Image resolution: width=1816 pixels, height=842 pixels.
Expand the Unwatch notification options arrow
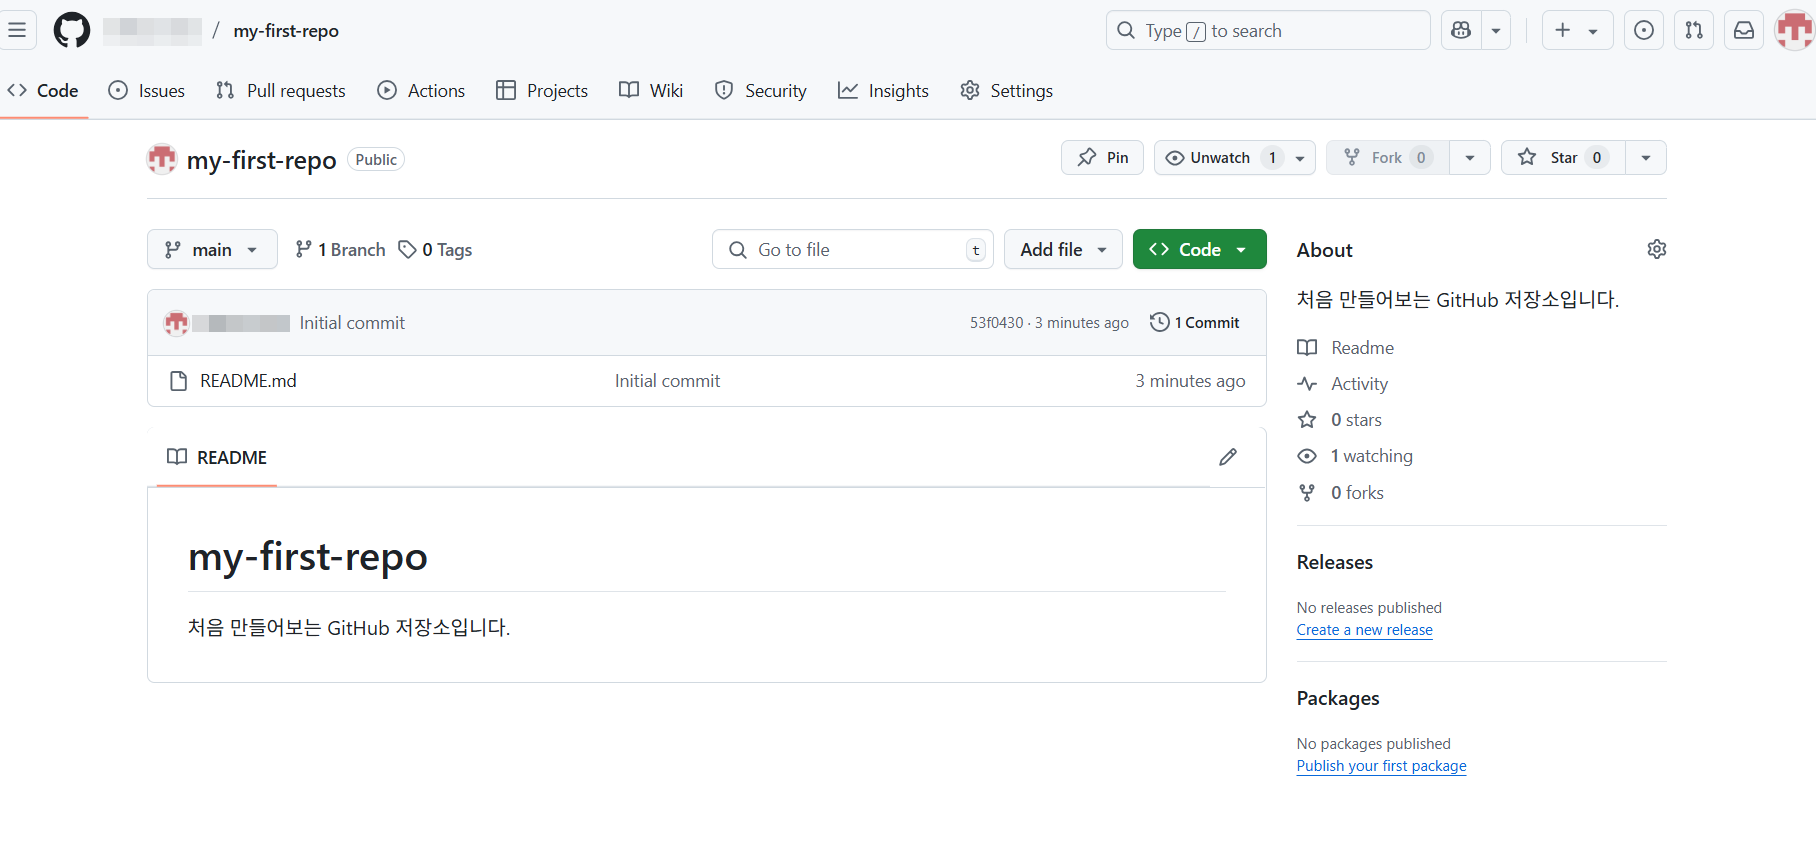[x=1300, y=158]
